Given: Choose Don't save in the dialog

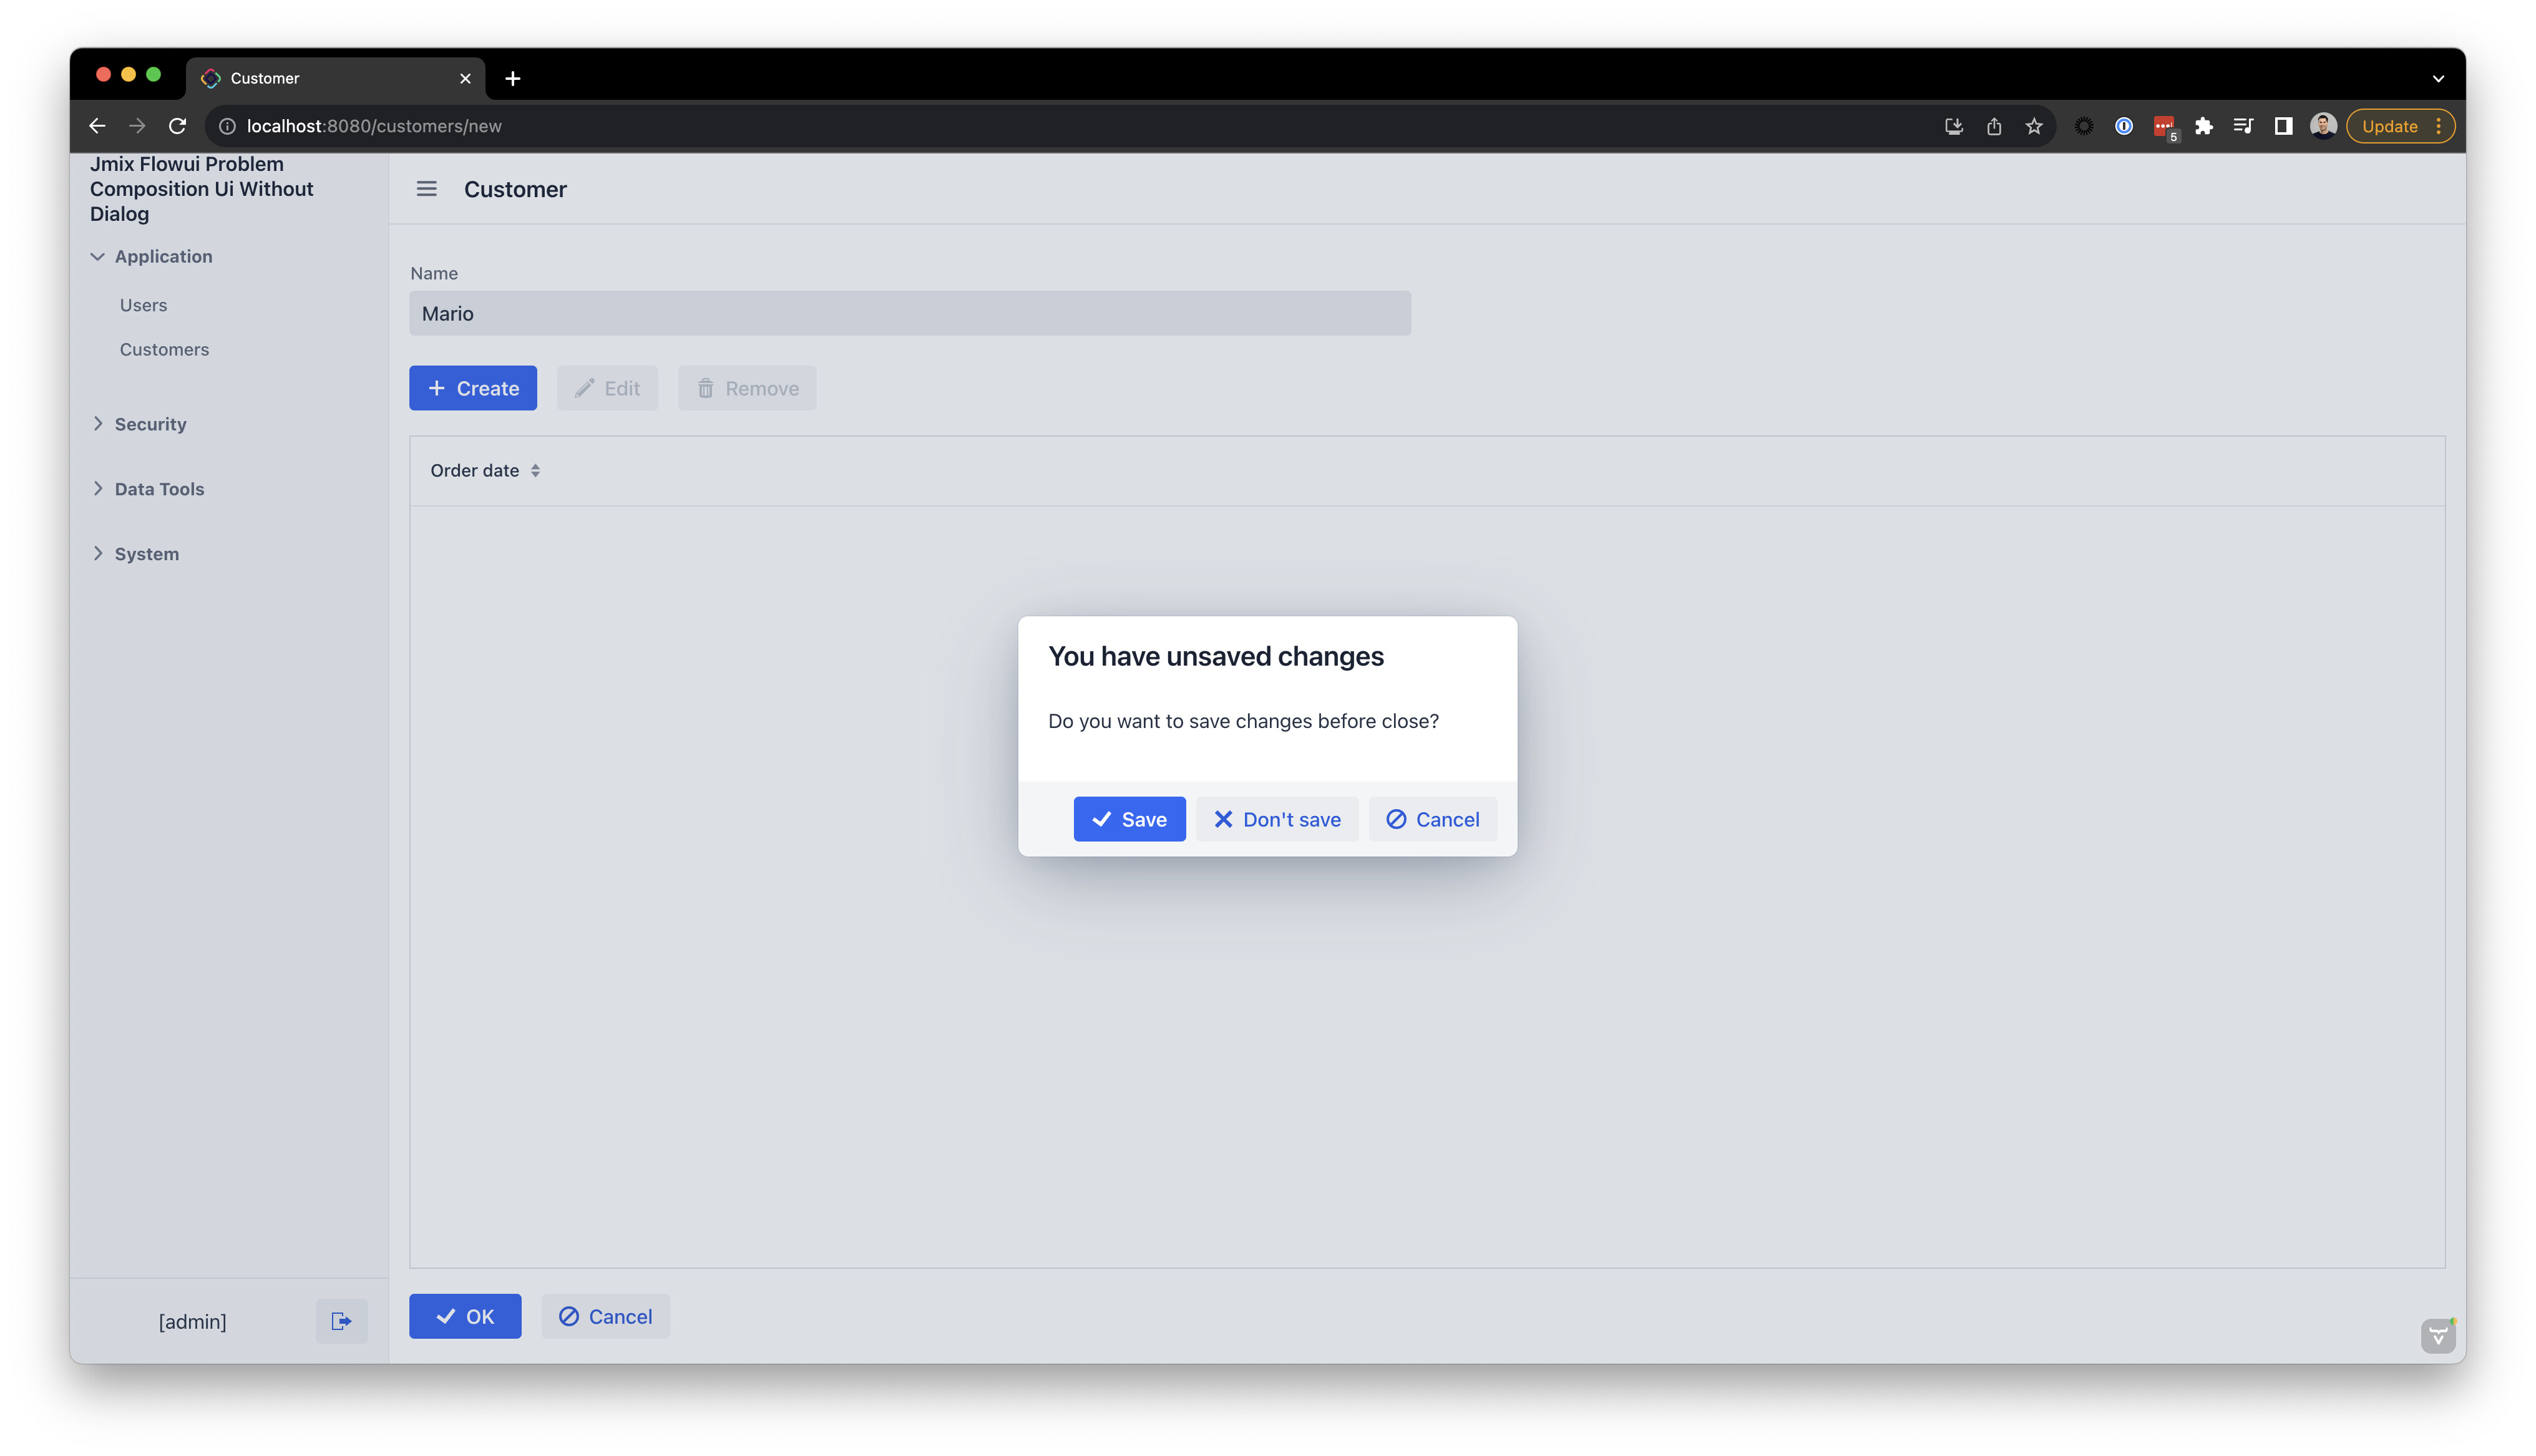Looking at the screenshot, I should (x=1277, y=819).
